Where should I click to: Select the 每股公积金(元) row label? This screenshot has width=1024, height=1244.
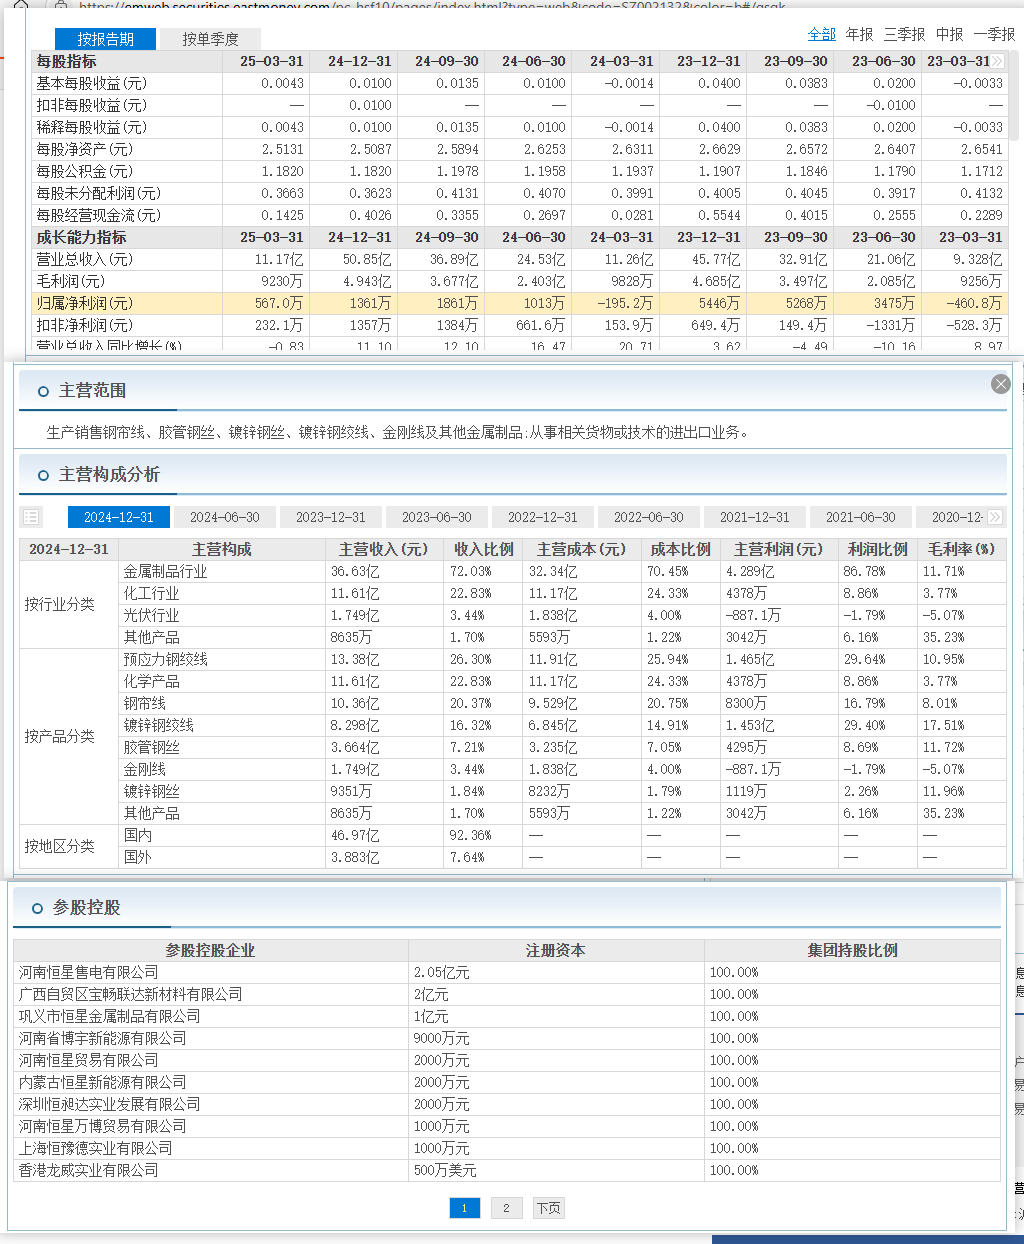85,171
